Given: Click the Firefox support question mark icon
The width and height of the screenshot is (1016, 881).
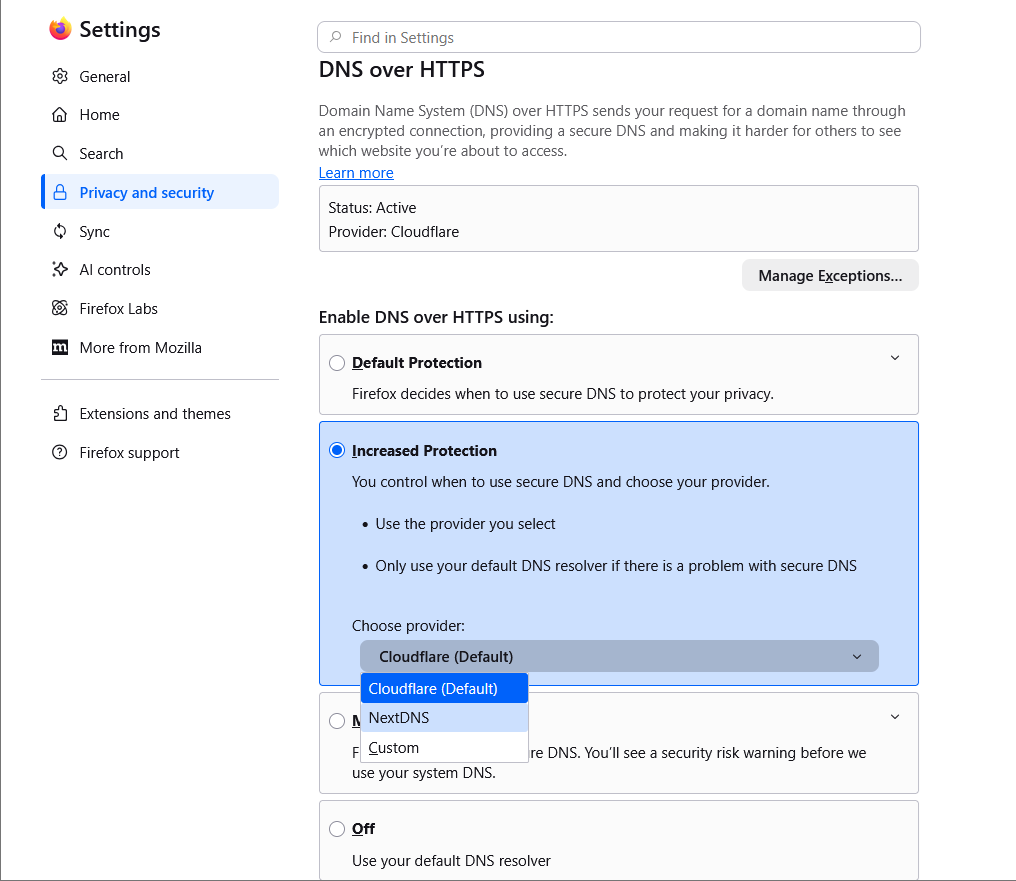Looking at the screenshot, I should tap(60, 452).
